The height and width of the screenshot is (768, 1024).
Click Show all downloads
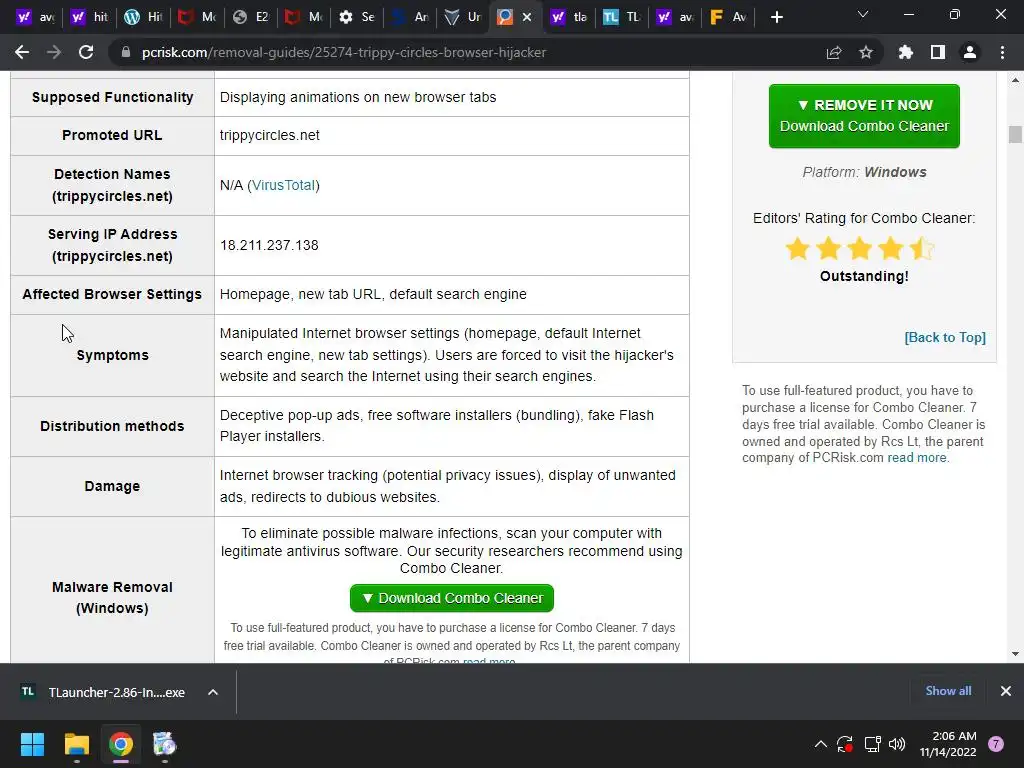tap(948, 691)
